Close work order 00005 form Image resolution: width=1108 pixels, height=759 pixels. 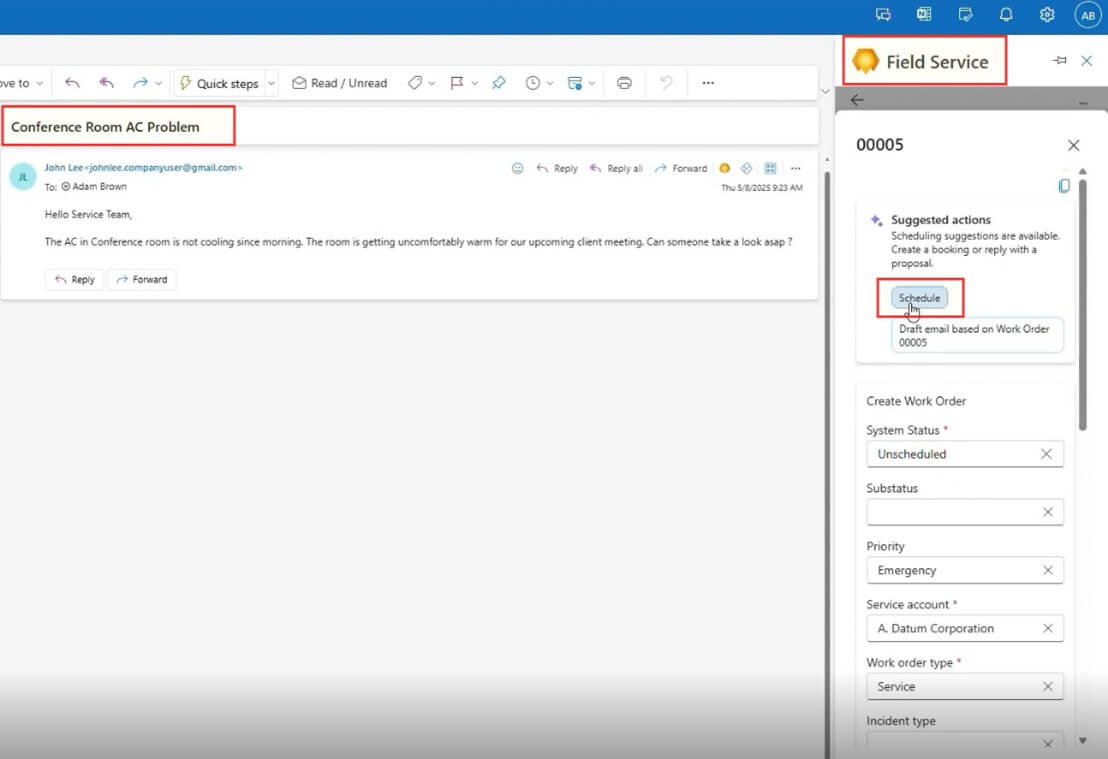point(1073,145)
